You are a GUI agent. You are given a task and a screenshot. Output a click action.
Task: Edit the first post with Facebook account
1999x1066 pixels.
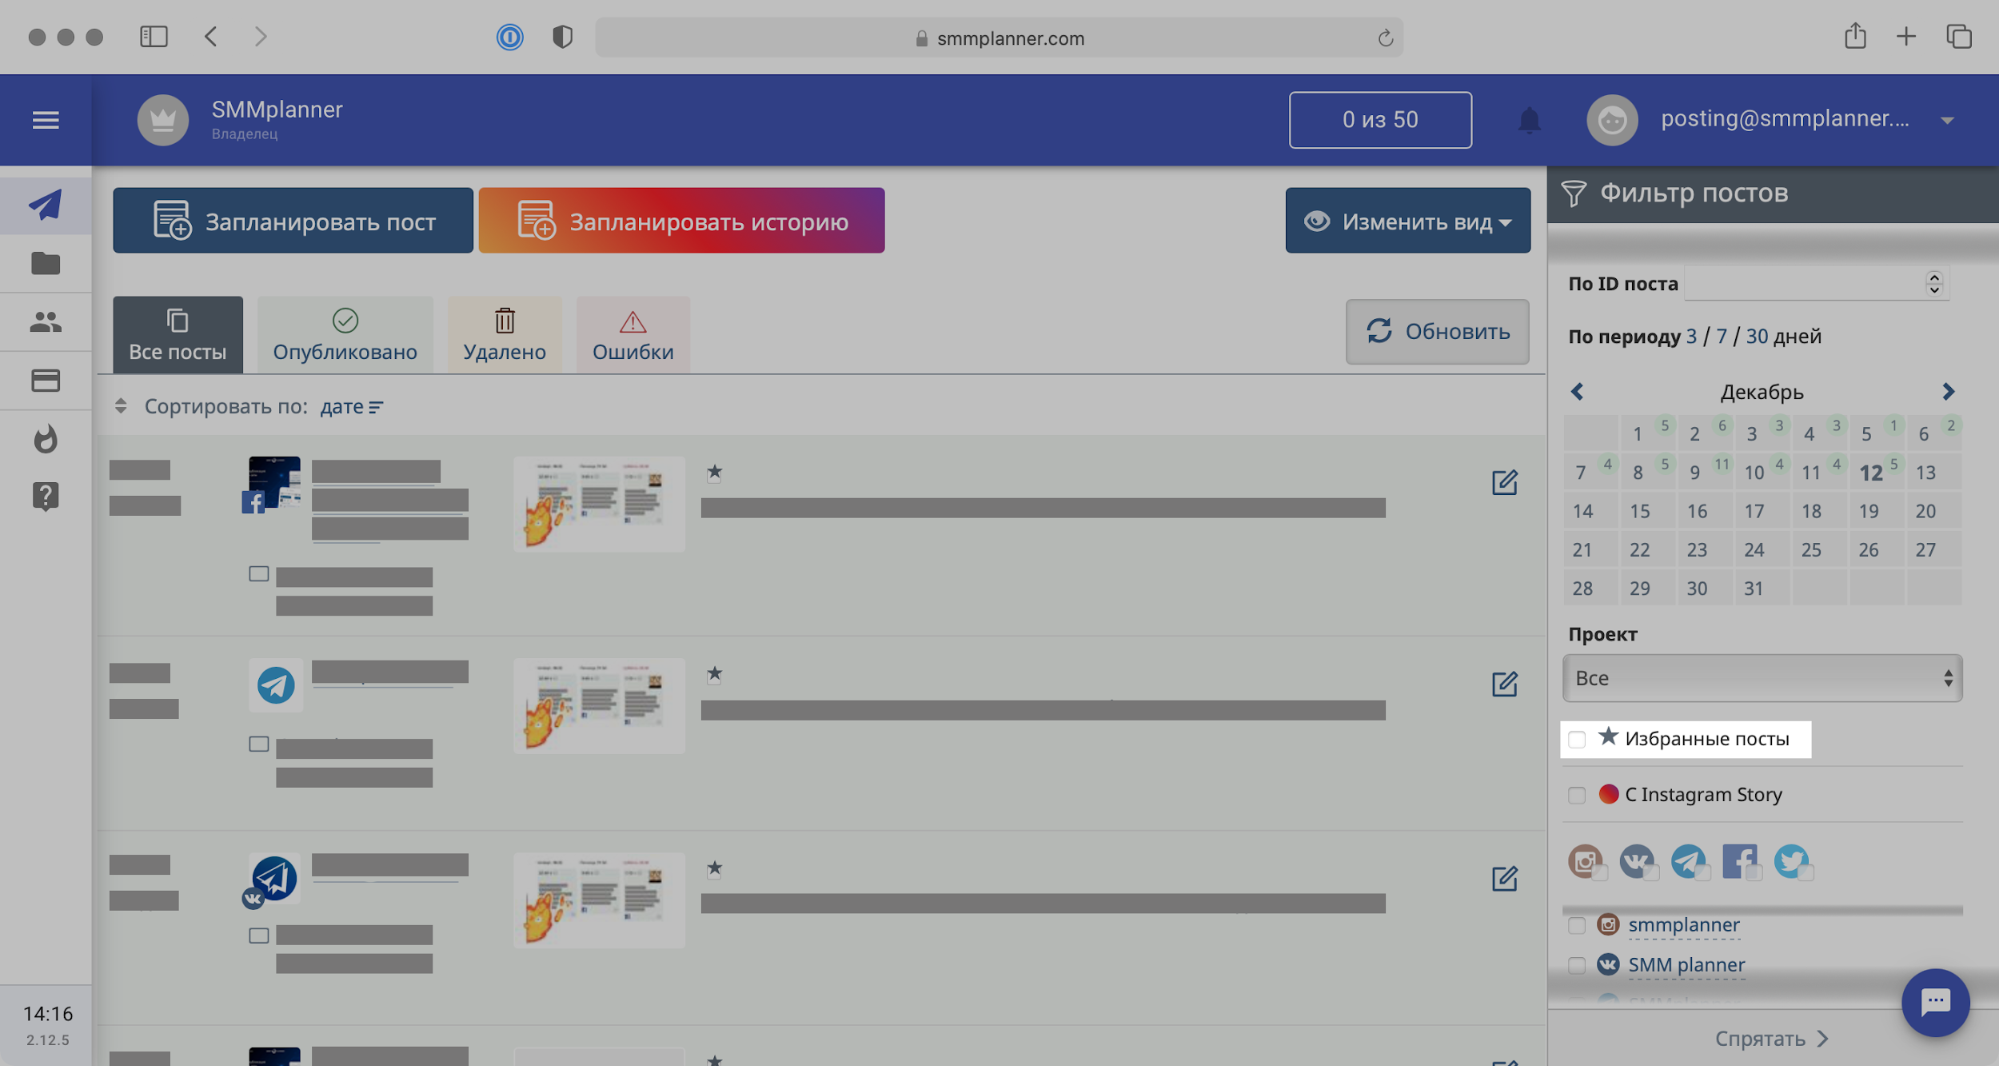click(x=1504, y=483)
